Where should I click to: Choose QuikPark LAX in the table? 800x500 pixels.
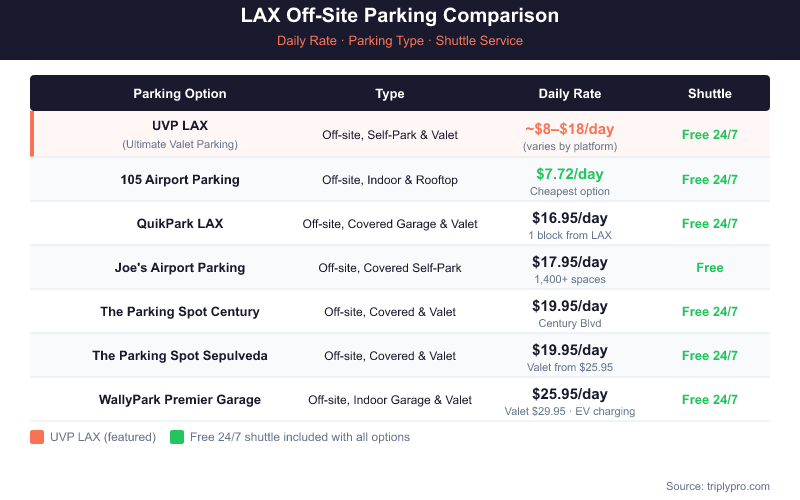pos(180,224)
